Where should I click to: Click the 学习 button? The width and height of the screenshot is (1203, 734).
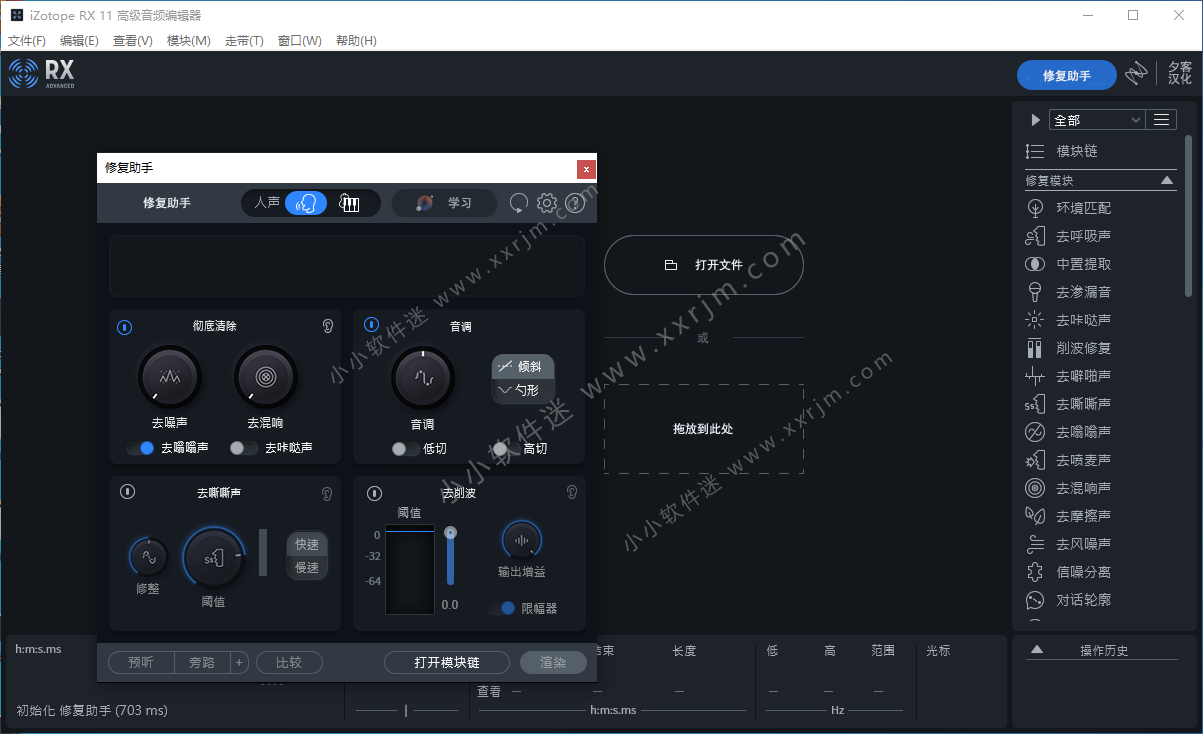click(444, 203)
